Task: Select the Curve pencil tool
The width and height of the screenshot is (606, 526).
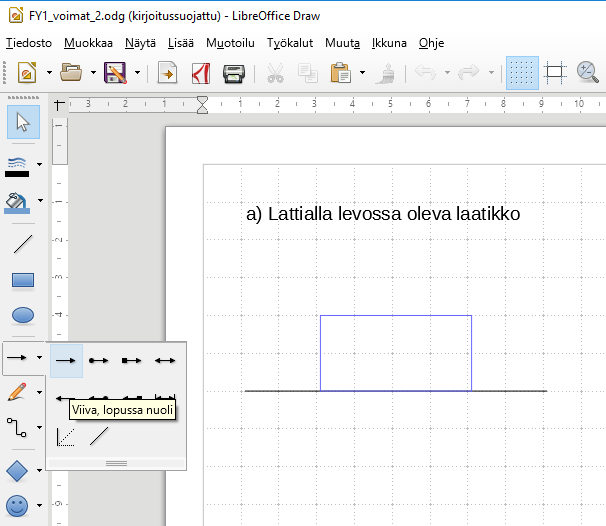Action: coord(17,392)
